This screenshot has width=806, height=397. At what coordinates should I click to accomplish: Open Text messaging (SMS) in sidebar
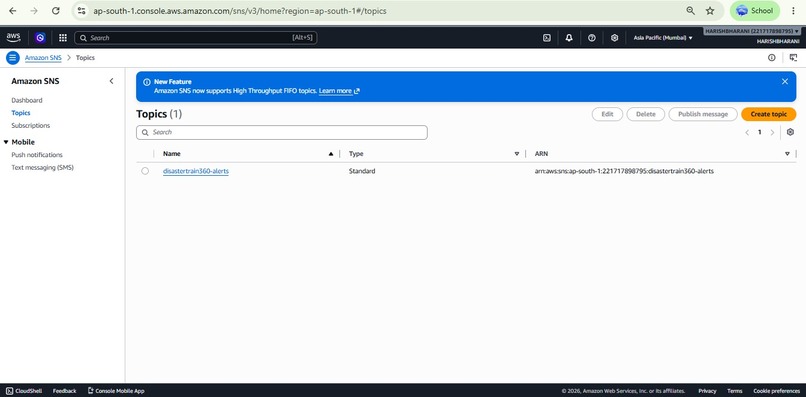pos(43,168)
